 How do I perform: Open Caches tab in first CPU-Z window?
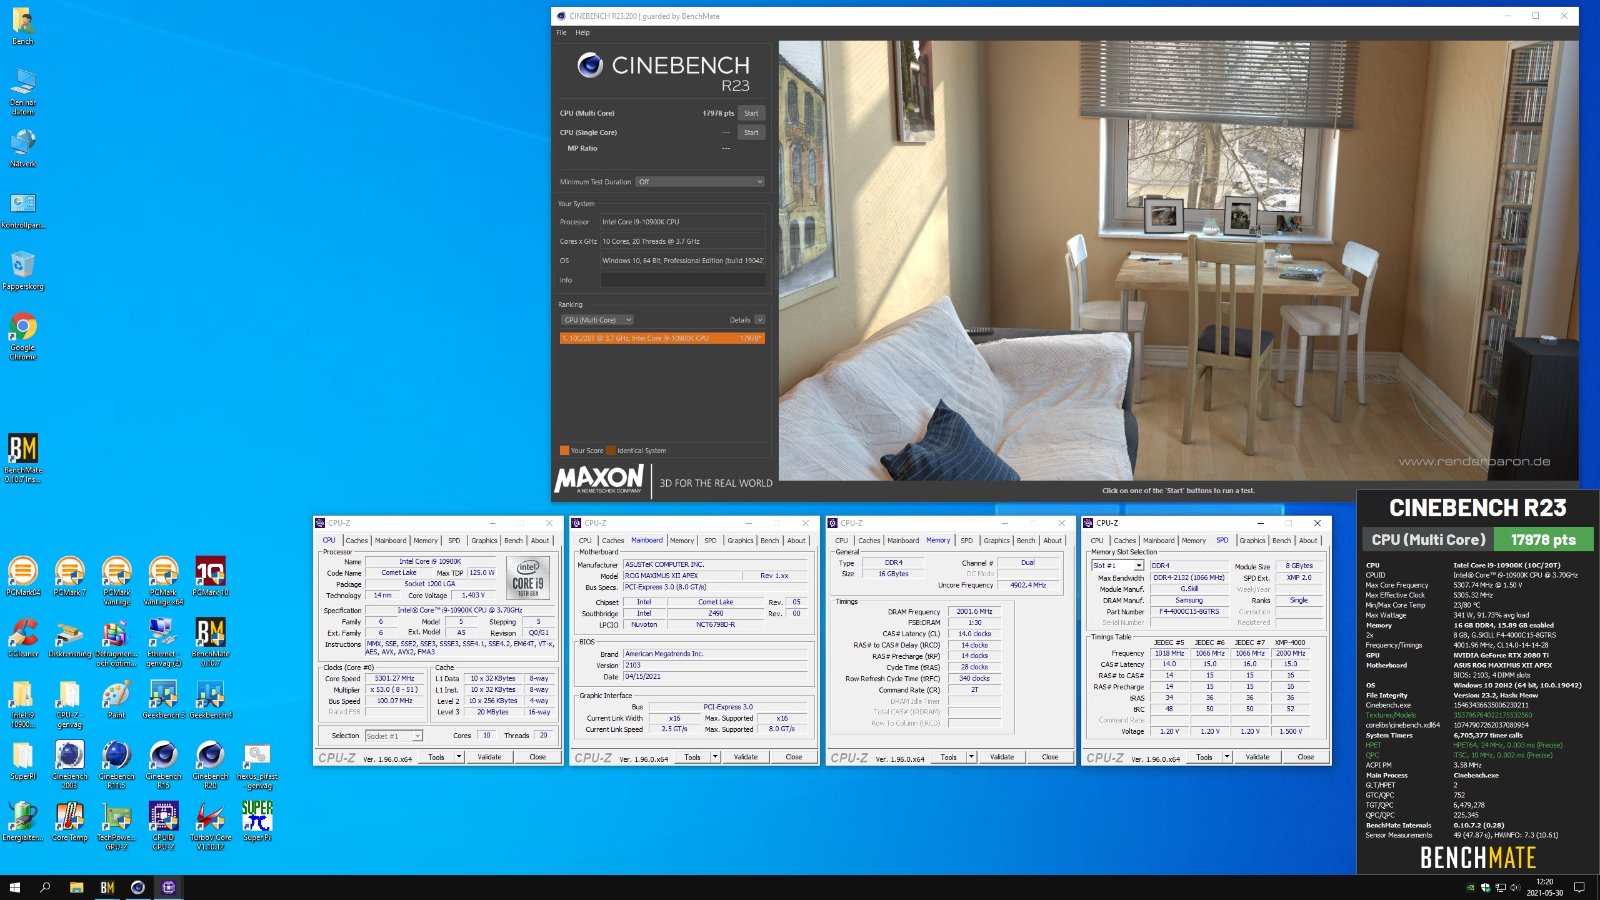(x=357, y=540)
